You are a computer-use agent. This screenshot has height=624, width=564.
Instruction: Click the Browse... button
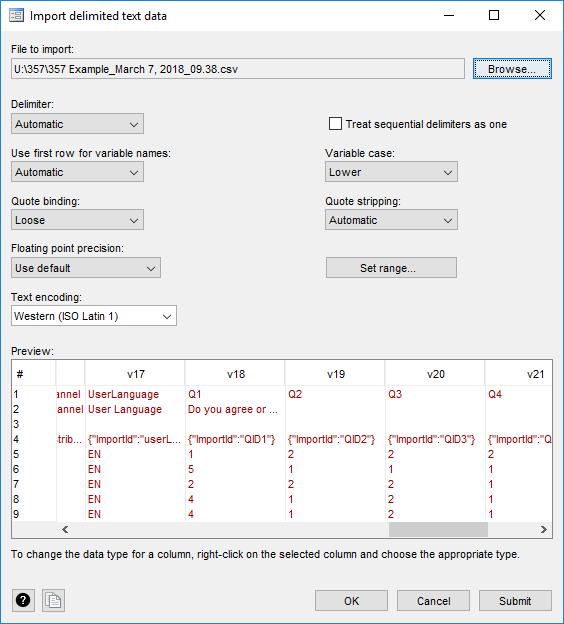(512, 69)
